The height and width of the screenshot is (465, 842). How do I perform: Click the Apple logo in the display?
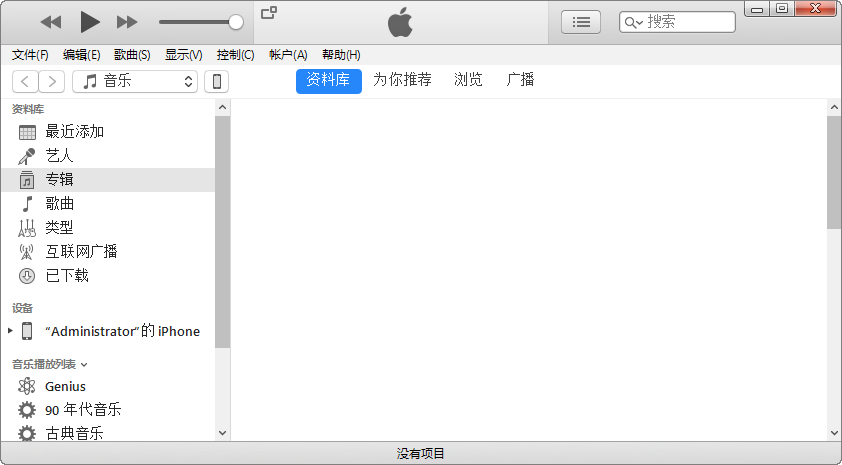401,23
